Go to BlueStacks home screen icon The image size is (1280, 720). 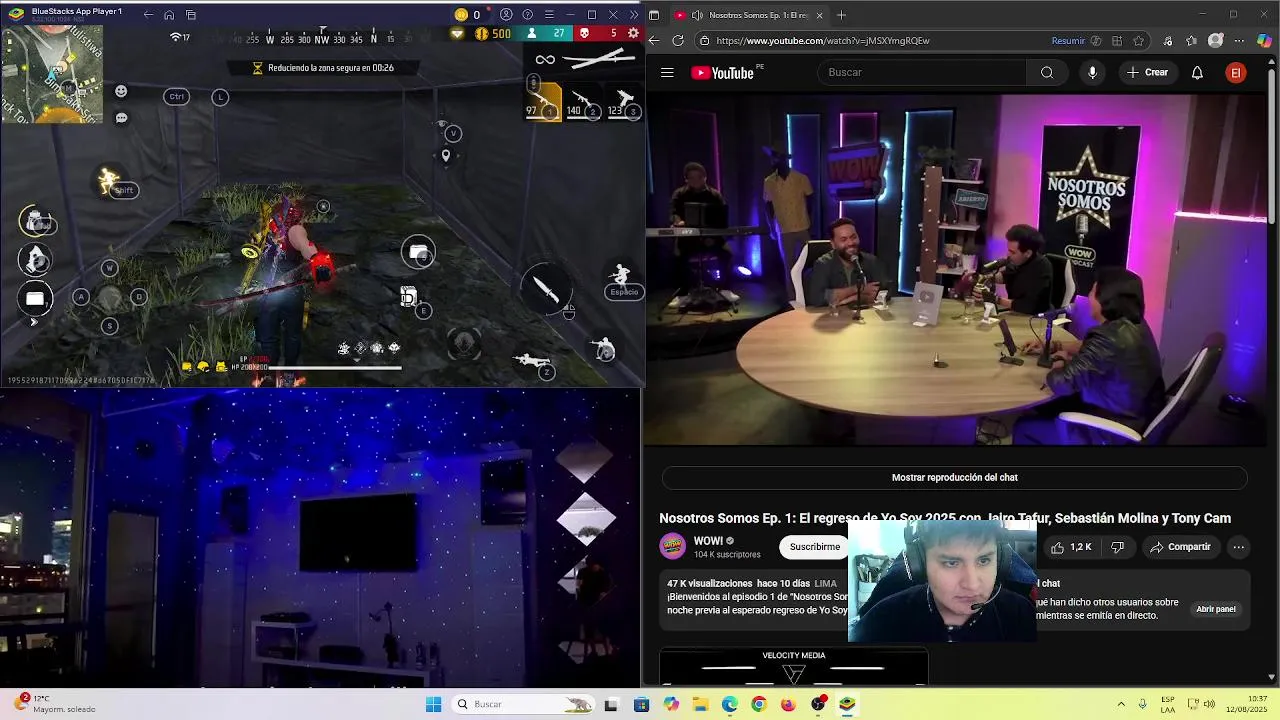(x=169, y=15)
